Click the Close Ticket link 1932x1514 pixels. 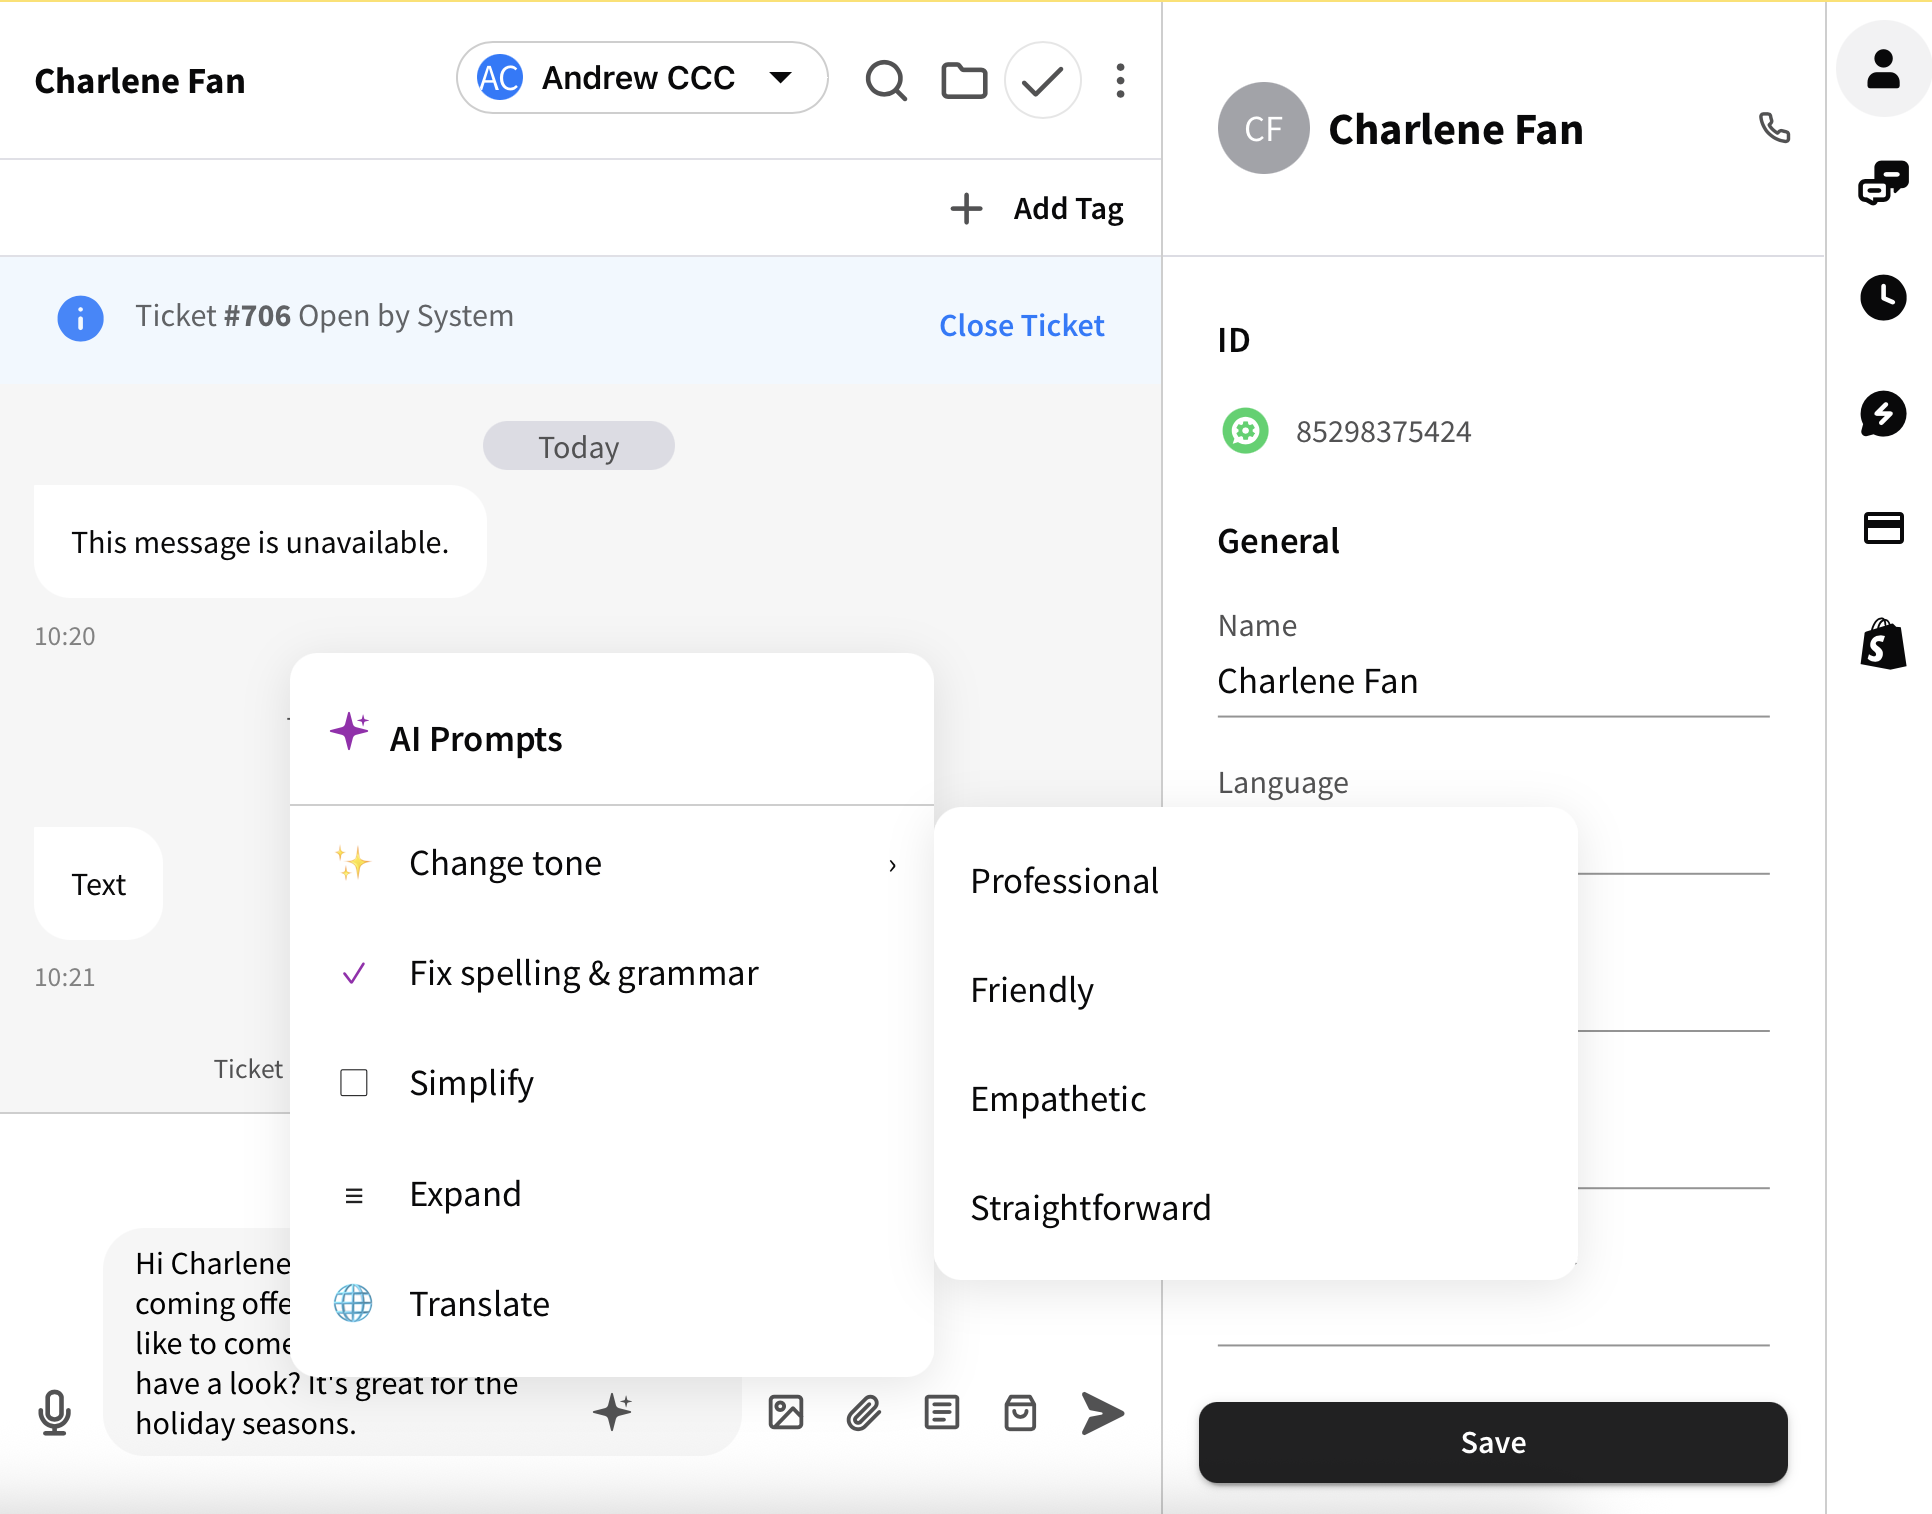[1021, 325]
